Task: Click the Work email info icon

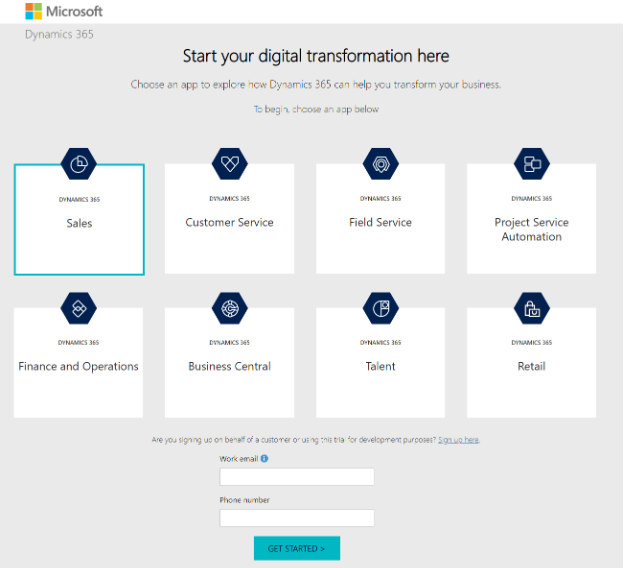Action: tap(264, 458)
